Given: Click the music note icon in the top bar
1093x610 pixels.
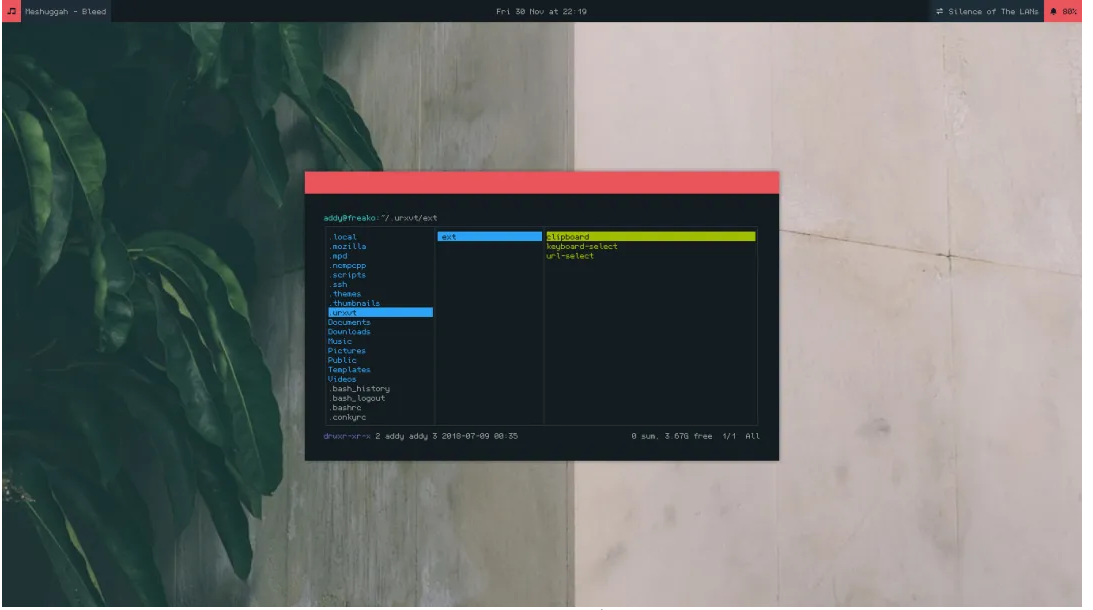Looking at the screenshot, I should (11, 11).
